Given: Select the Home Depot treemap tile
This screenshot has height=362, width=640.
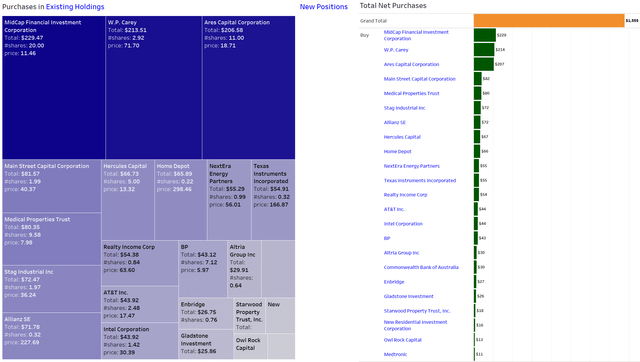Looking at the screenshot, I should (x=181, y=200).
